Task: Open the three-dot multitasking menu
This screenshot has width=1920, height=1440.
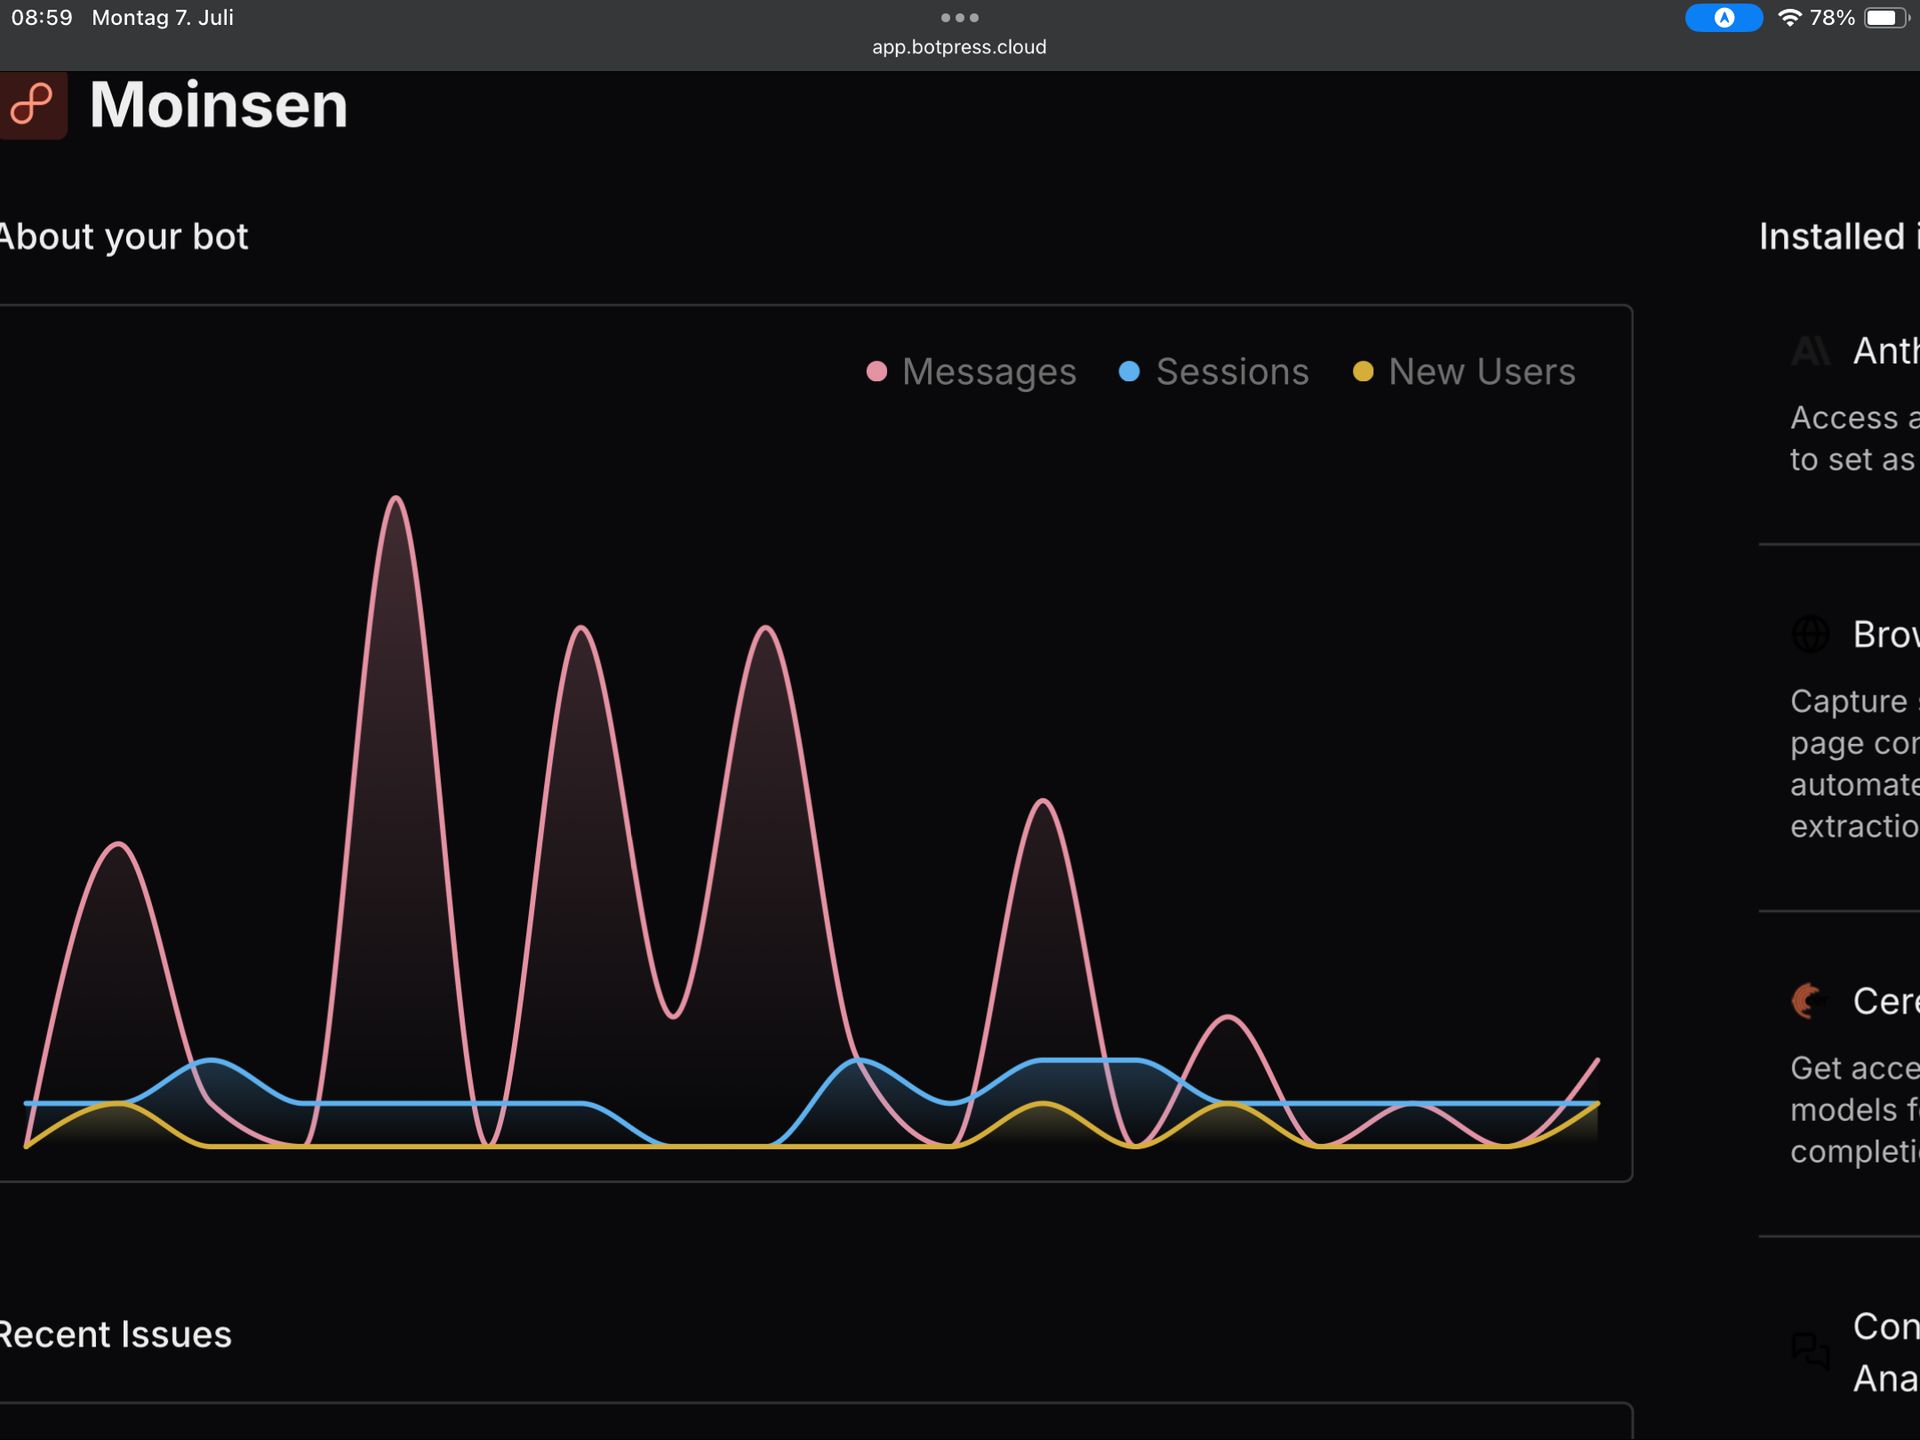Action: 959,17
